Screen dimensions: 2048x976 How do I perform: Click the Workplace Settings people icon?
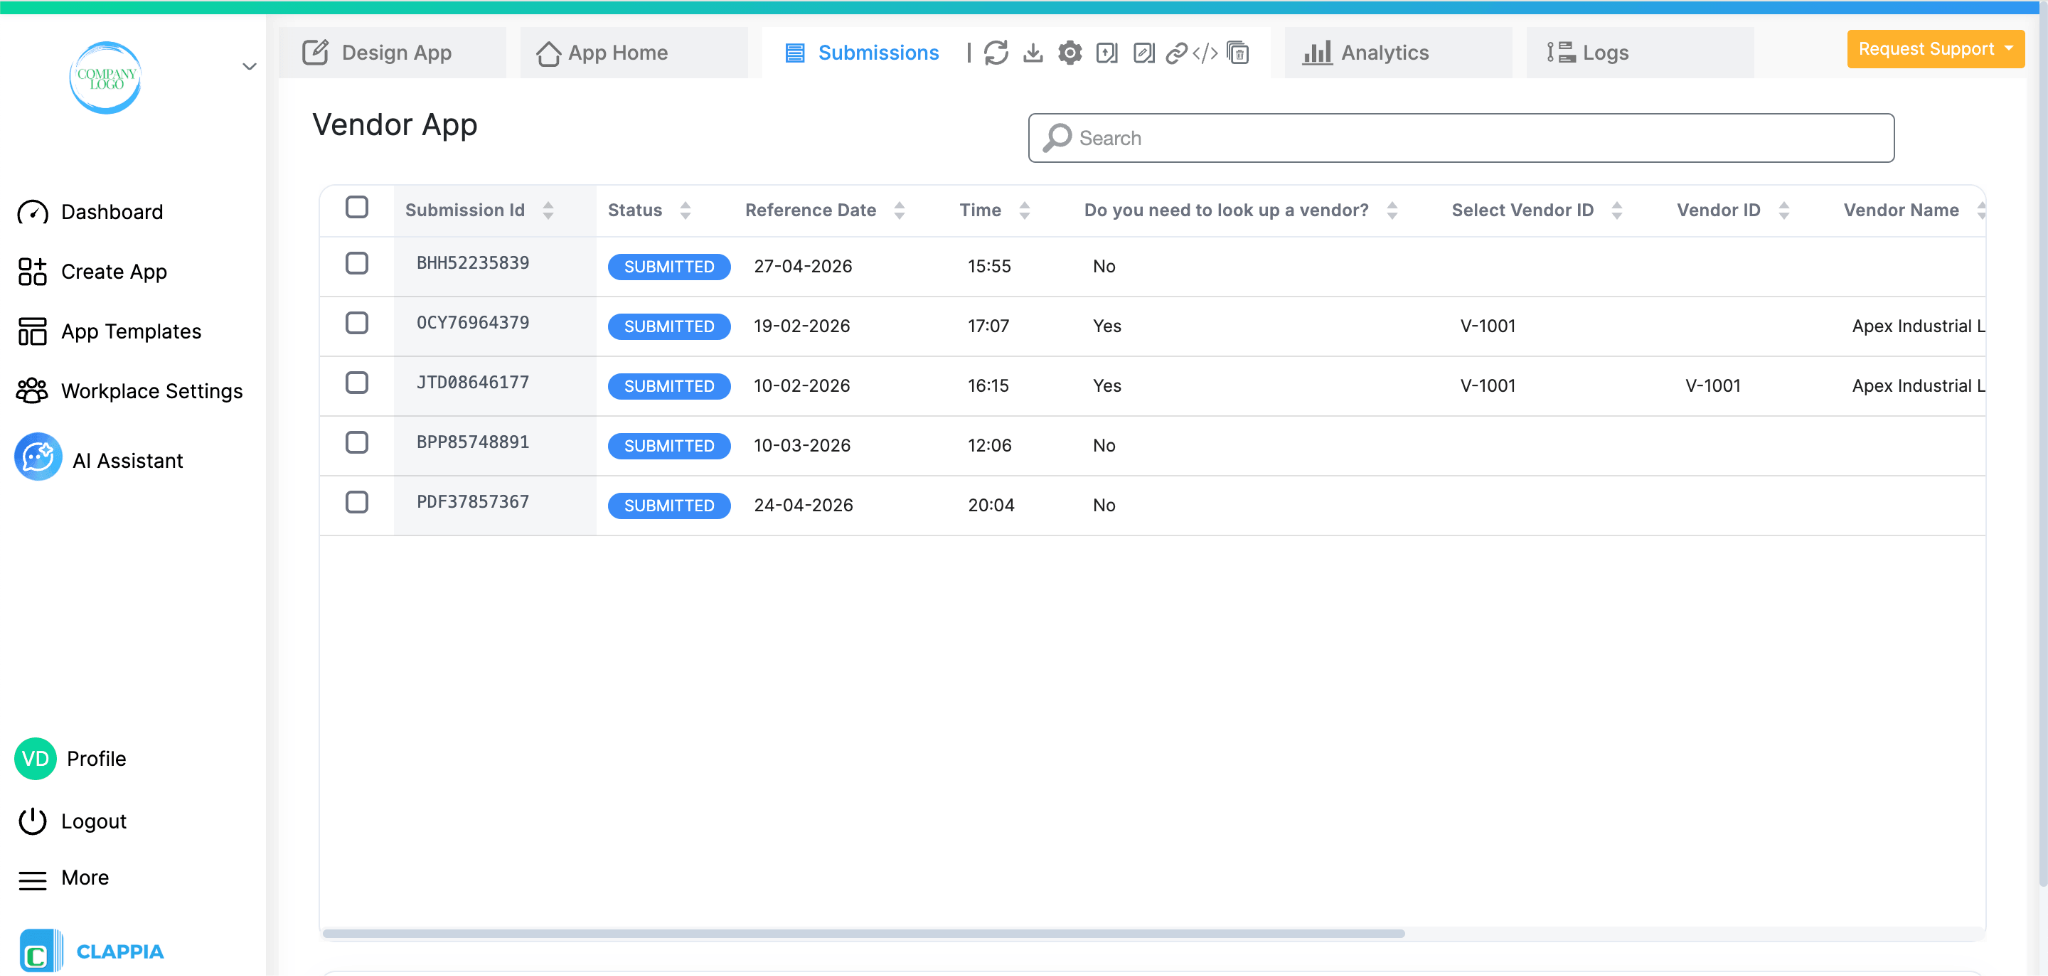click(x=32, y=391)
